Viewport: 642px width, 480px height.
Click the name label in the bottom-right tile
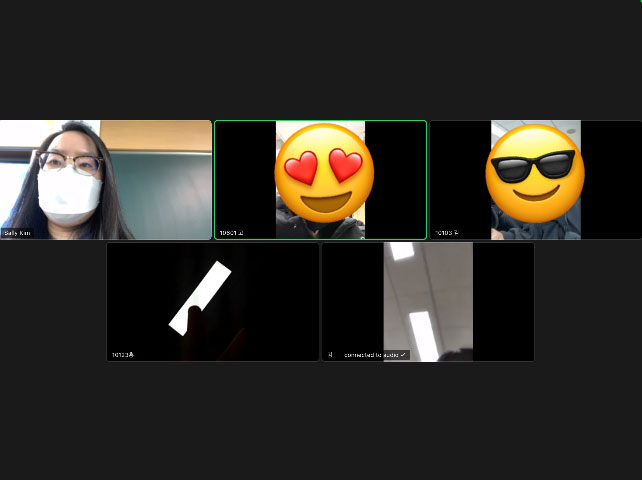tap(331, 355)
